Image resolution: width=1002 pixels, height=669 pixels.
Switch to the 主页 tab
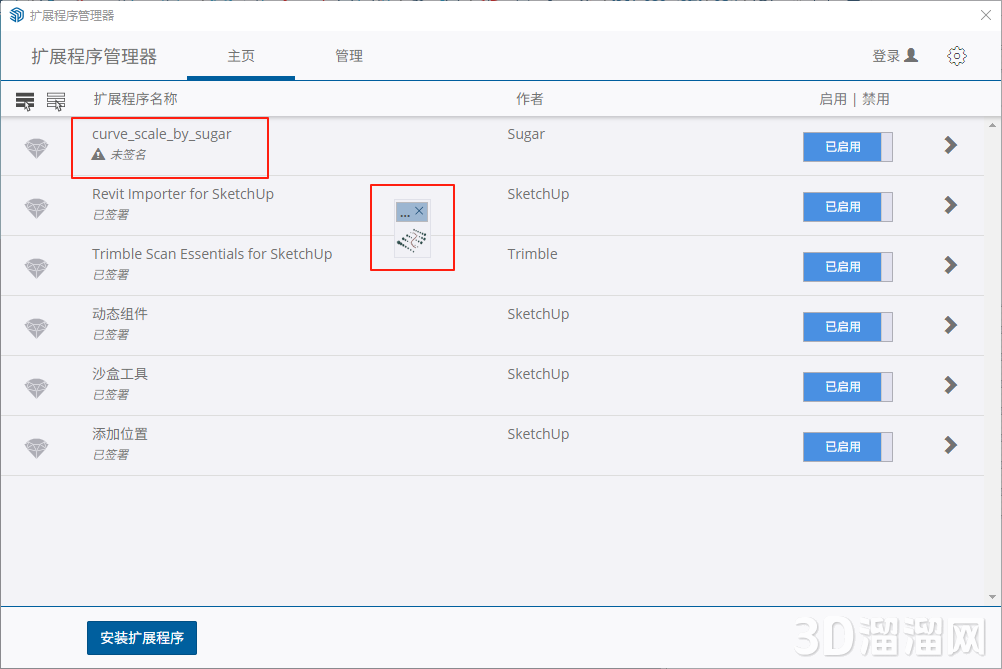[x=241, y=56]
